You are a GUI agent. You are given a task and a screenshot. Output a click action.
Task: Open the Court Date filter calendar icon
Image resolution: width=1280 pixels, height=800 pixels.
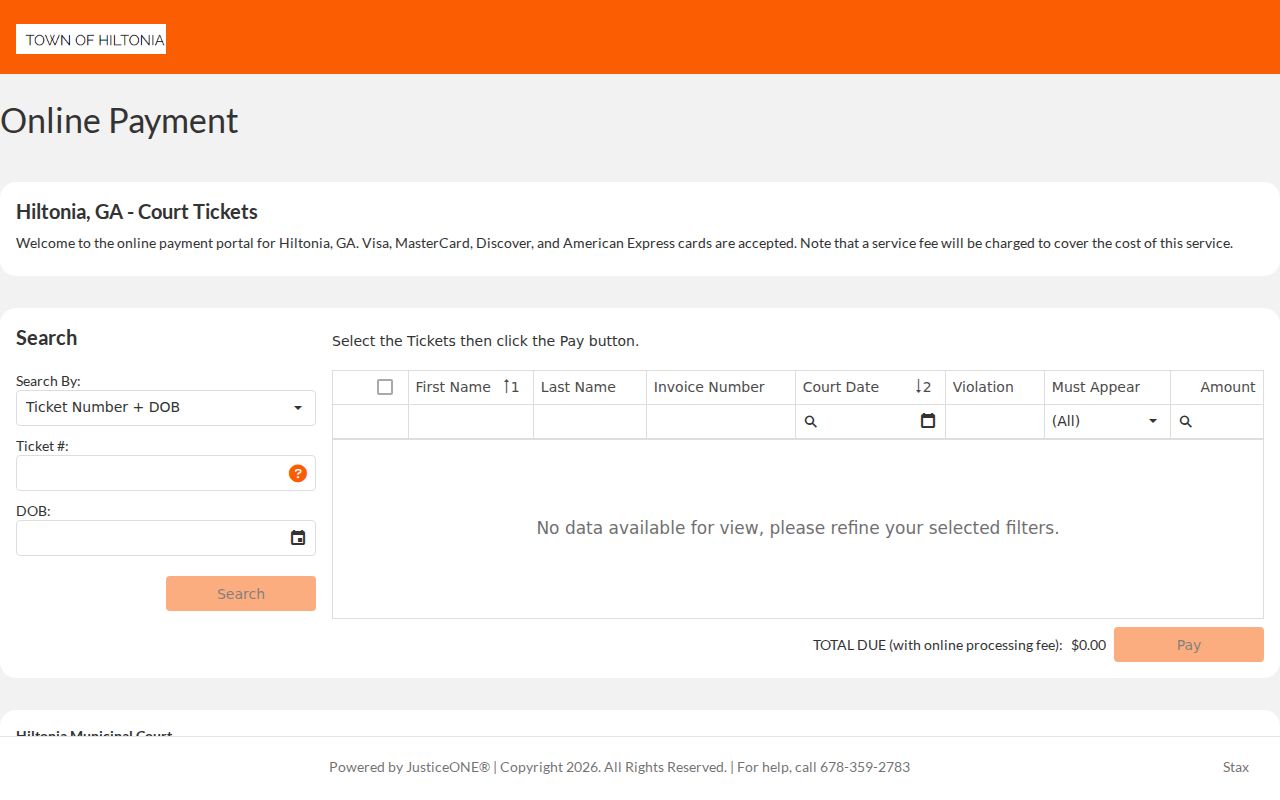928,421
